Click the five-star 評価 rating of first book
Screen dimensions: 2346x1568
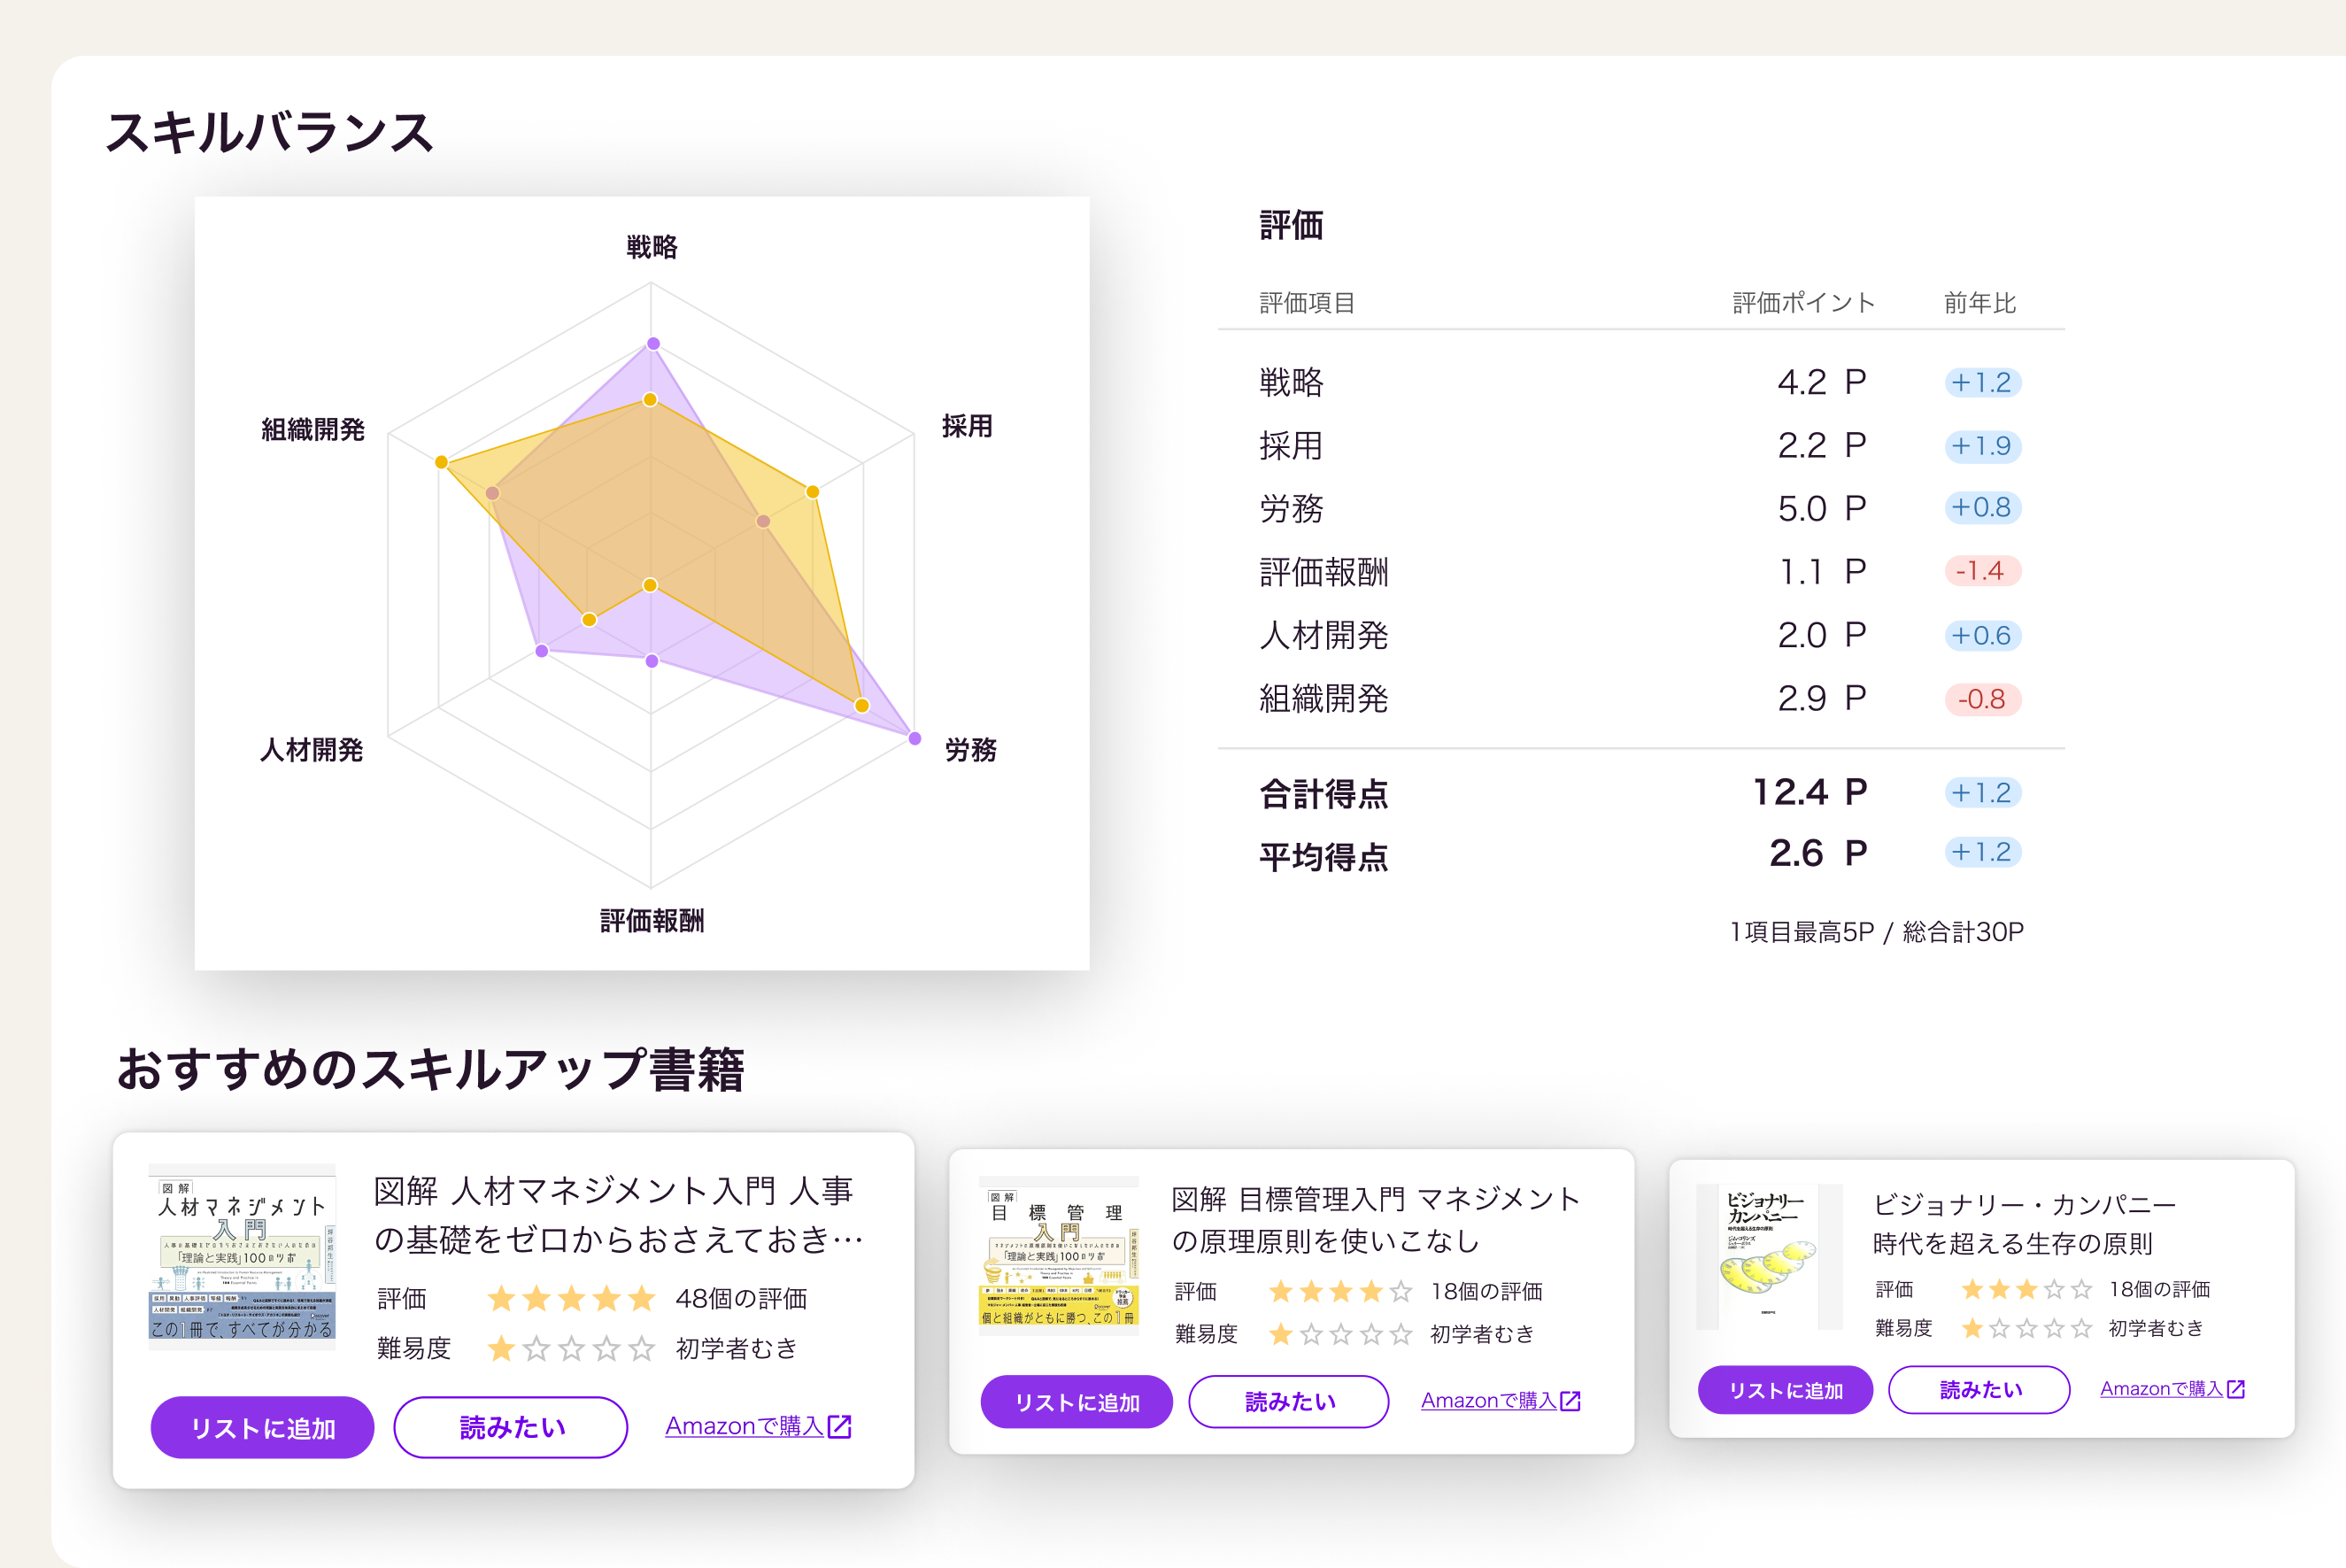[x=571, y=1299]
